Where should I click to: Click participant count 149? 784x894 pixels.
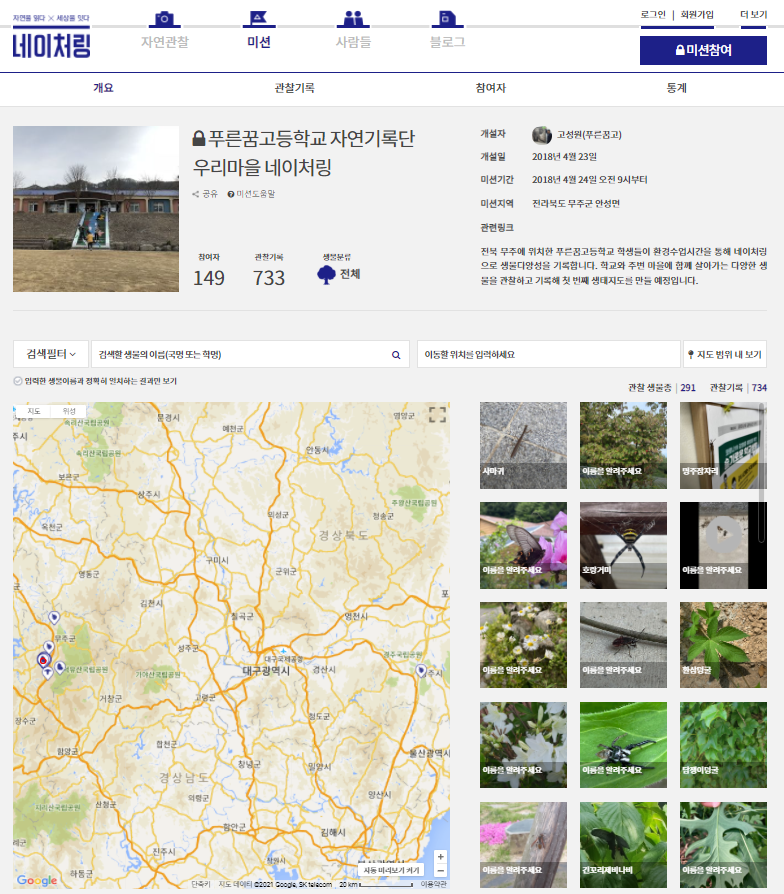(x=209, y=278)
